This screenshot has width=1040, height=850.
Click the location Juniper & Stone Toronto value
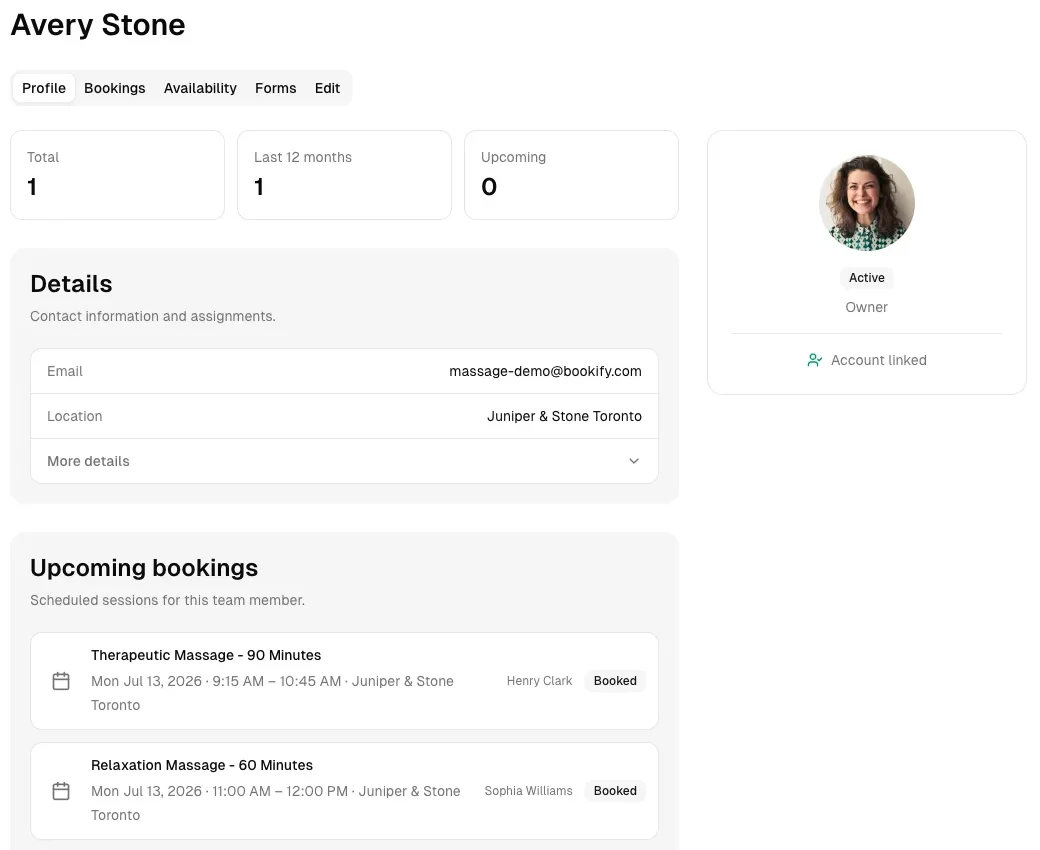pos(564,416)
